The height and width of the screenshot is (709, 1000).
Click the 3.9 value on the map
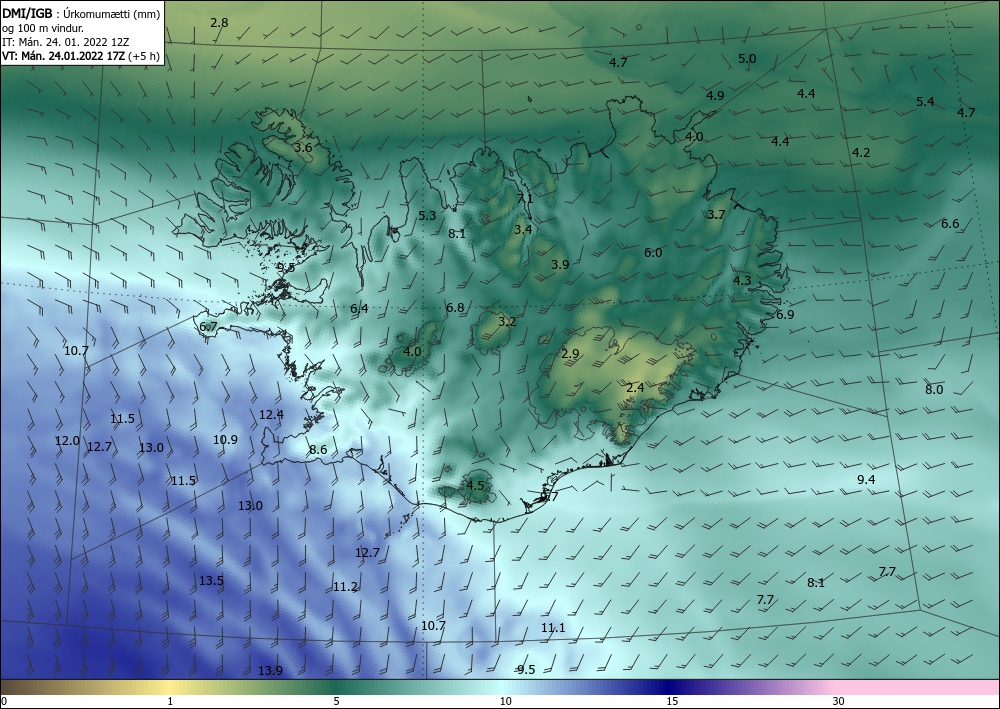pyautogui.click(x=560, y=265)
